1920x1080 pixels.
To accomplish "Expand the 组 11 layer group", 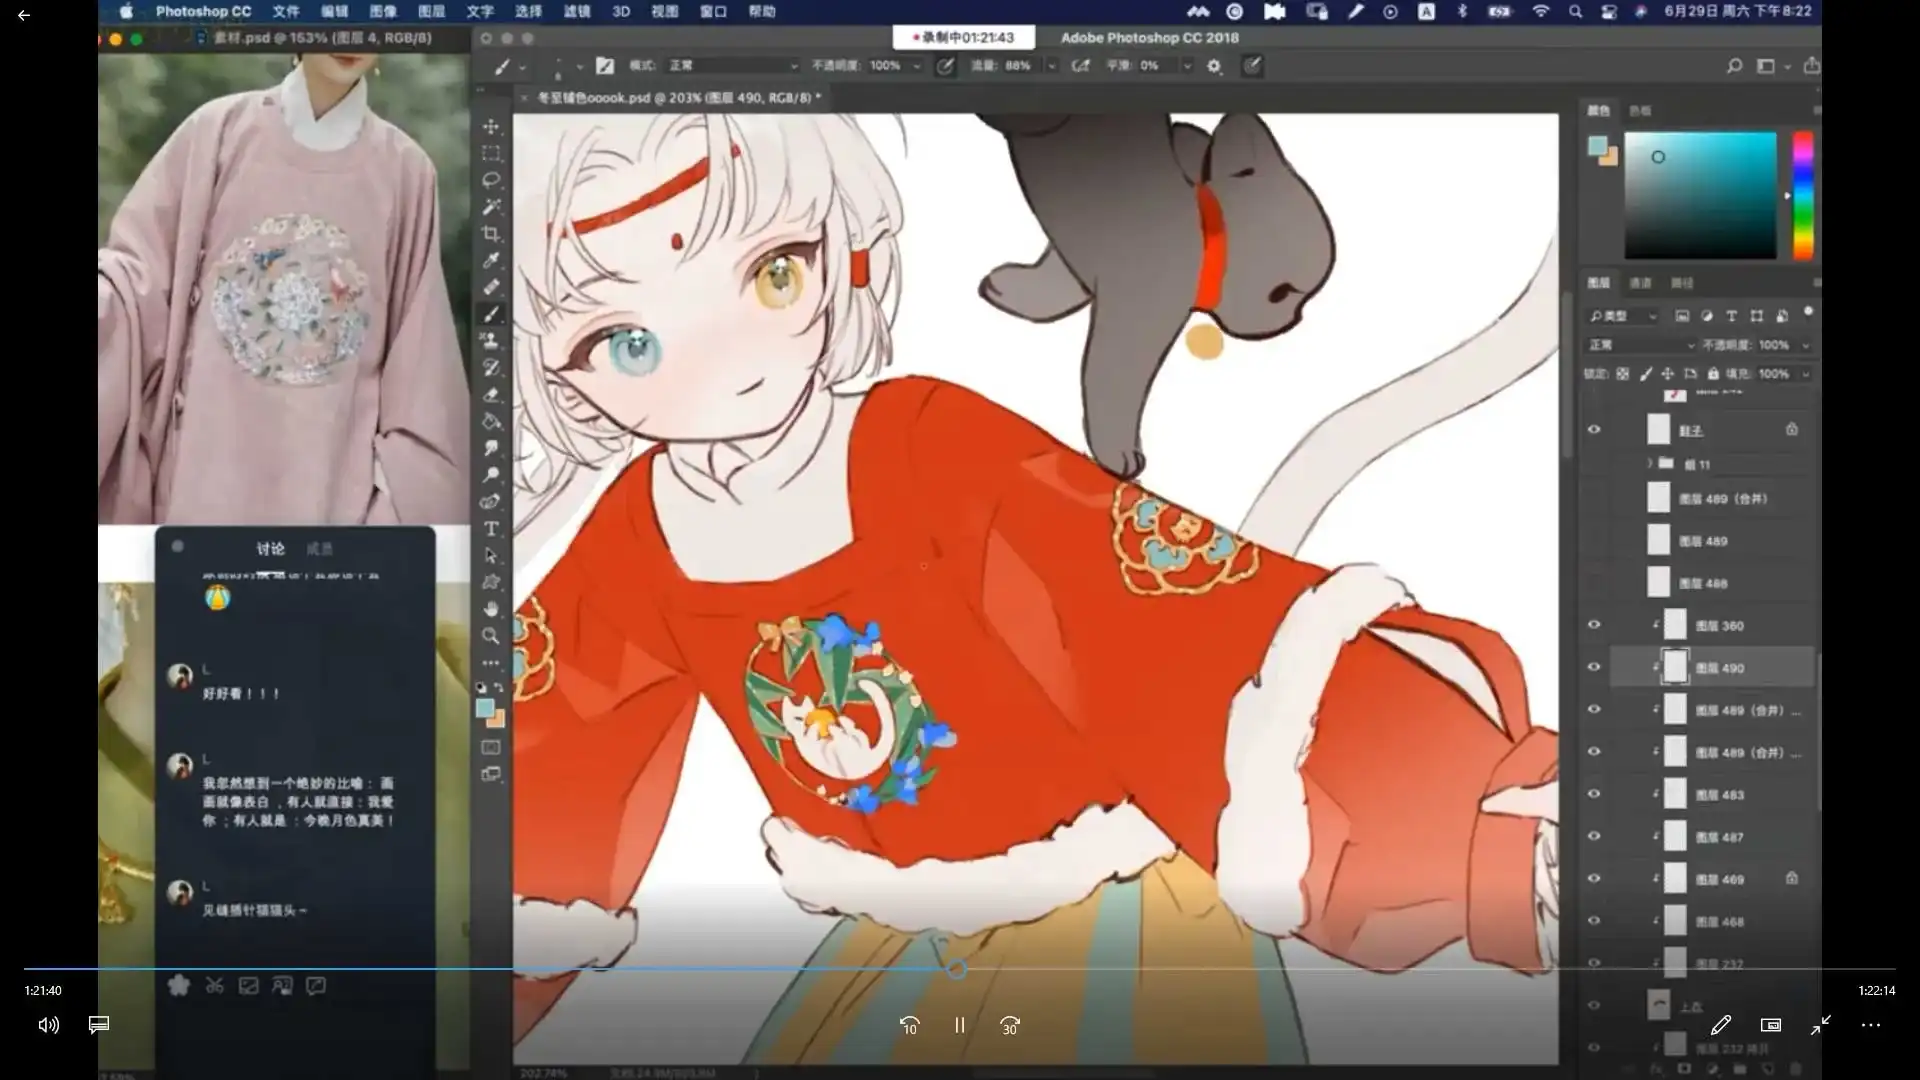I will pyautogui.click(x=1650, y=464).
